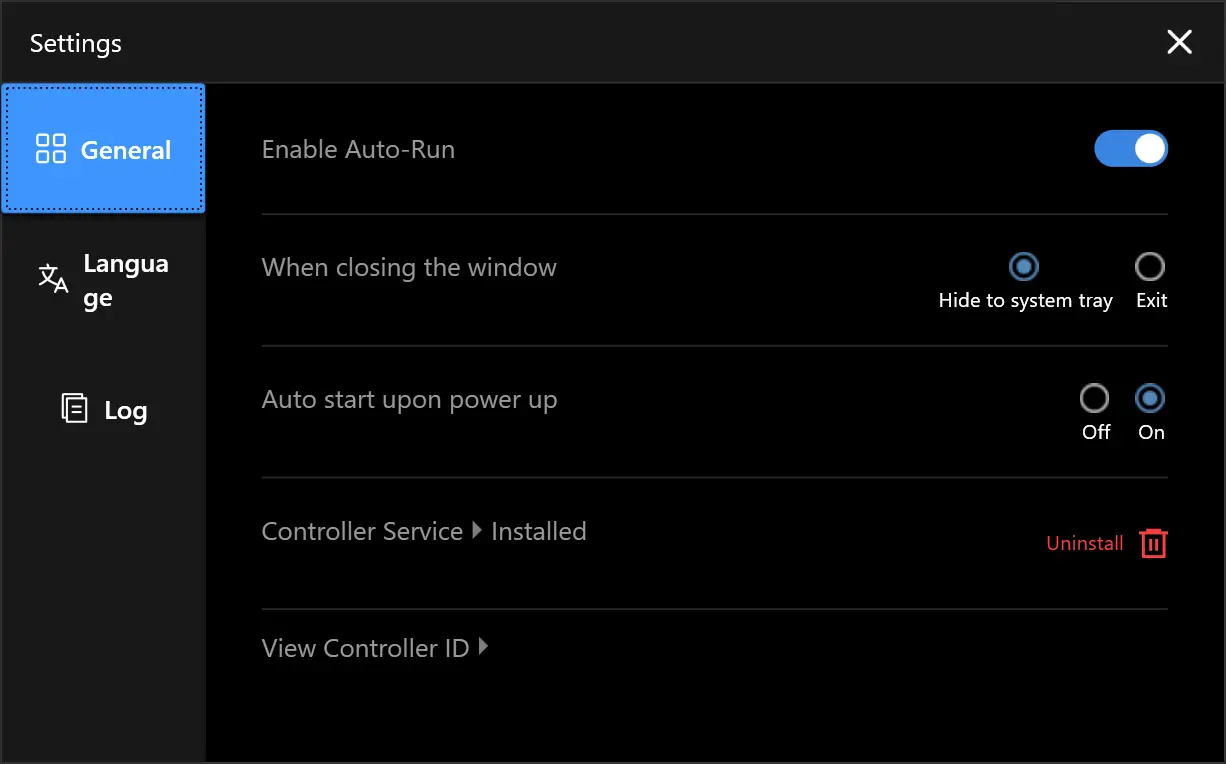Click the Controller Service label
The height and width of the screenshot is (764, 1226).
362,531
